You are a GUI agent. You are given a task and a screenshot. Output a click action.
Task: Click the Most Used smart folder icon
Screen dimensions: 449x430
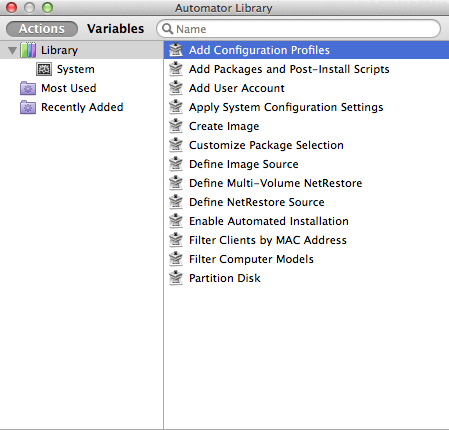28,88
